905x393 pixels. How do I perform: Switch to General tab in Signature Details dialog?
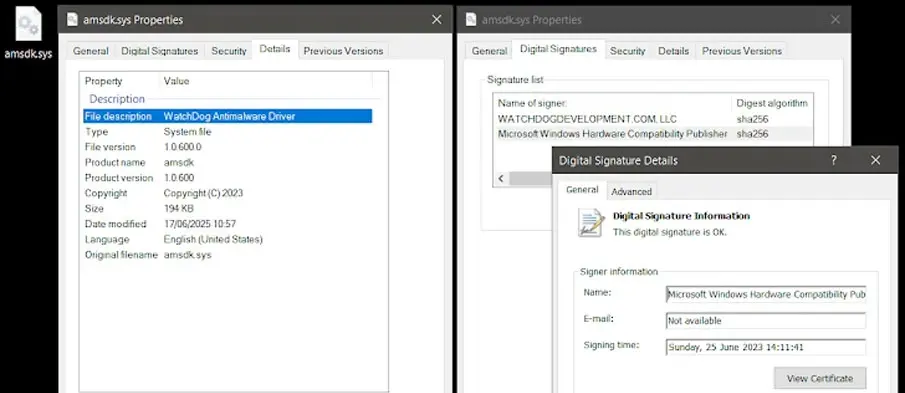coord(582,190)
